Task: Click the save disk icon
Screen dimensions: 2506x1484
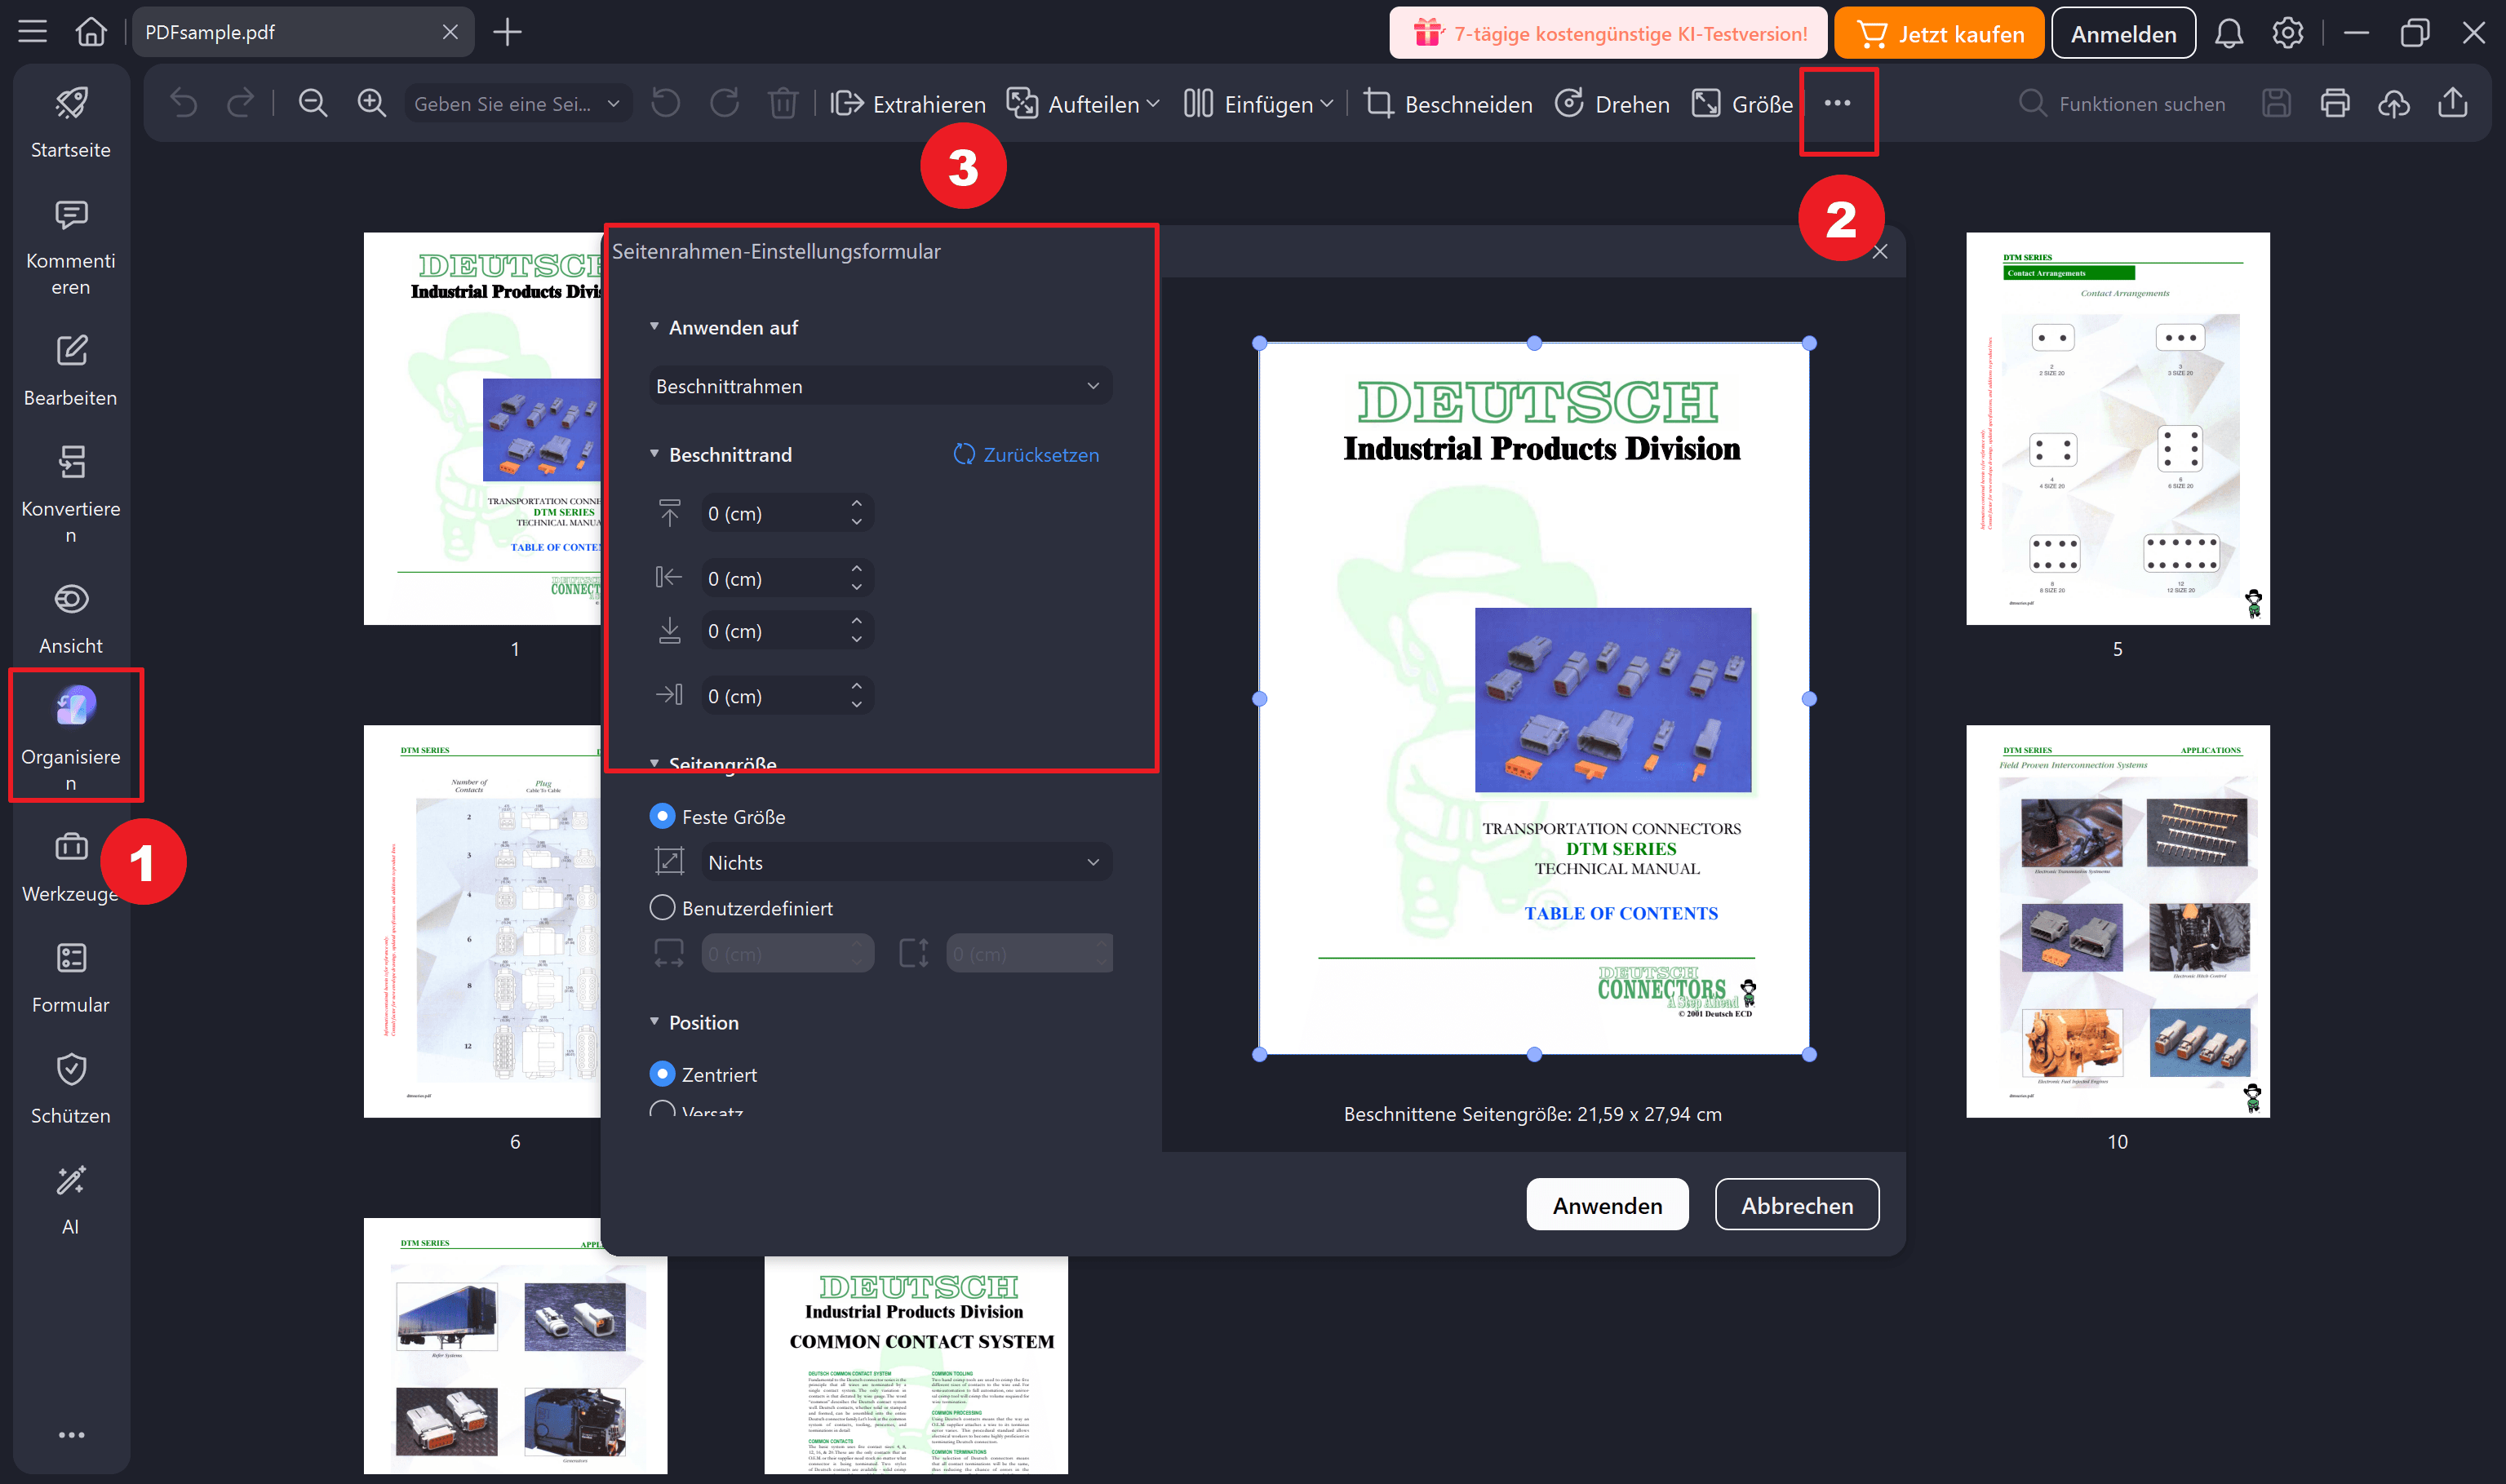Action: click(2276, 103)
